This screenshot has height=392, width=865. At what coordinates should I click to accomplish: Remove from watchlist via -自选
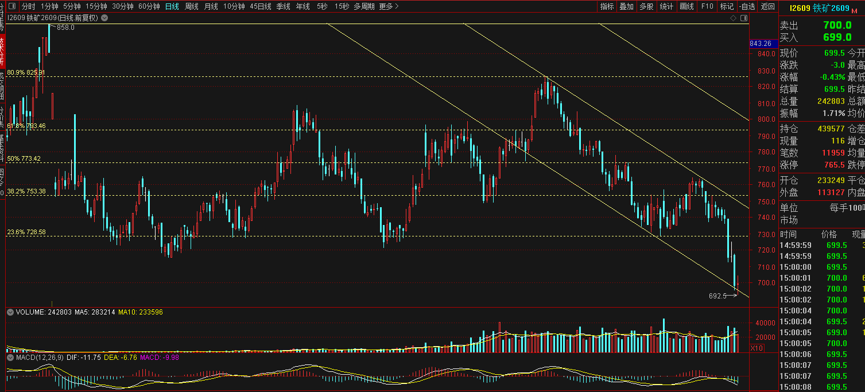pyautogui.click(x=747, y=7)
